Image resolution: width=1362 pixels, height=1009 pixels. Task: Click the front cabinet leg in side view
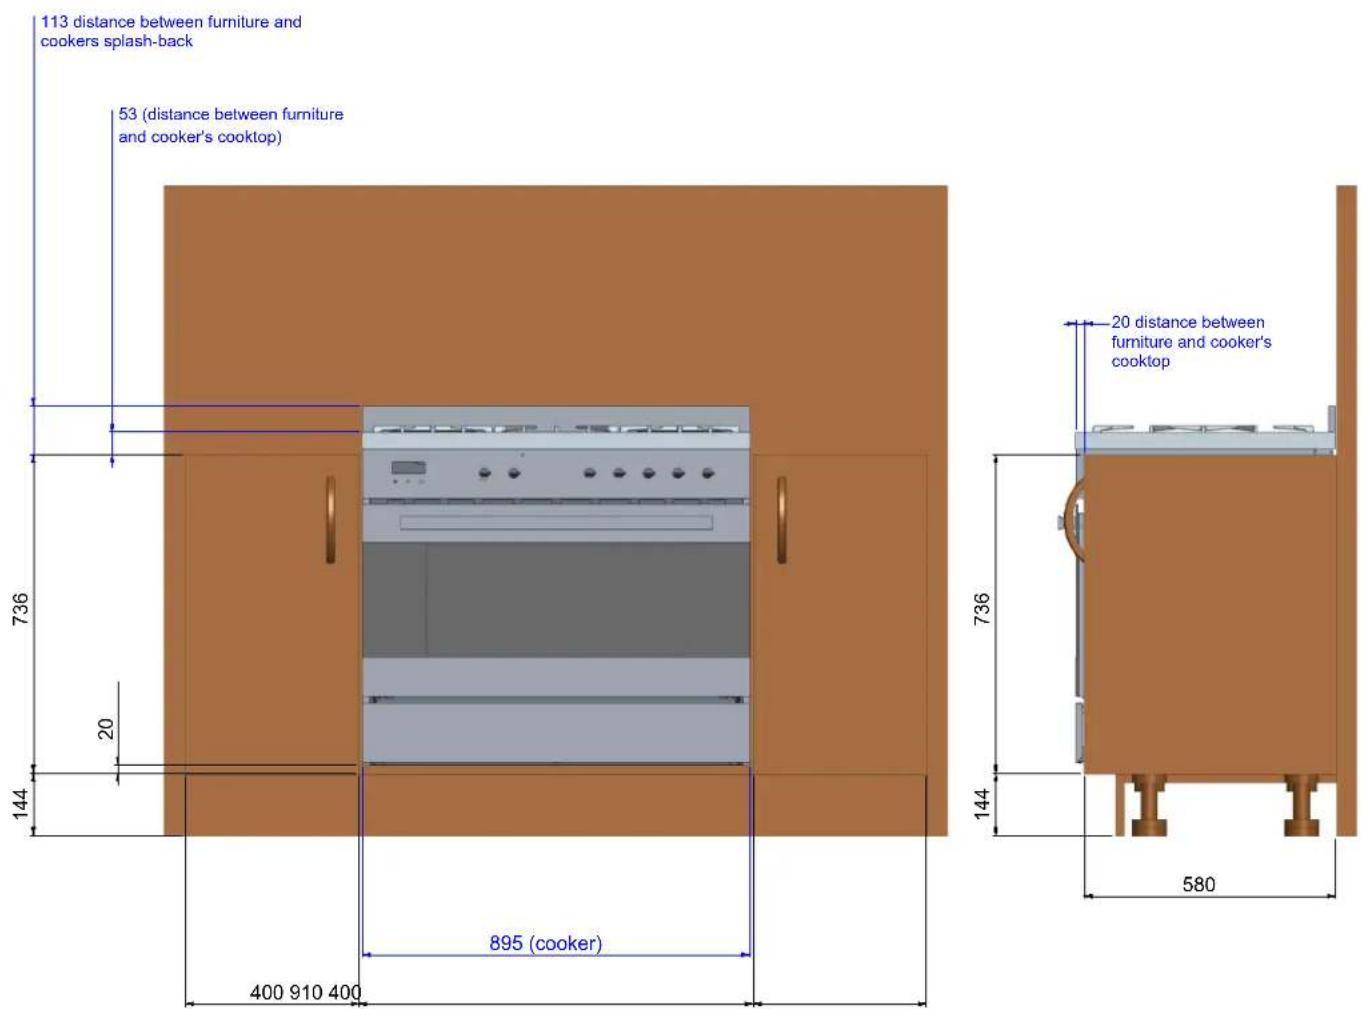1147,805
